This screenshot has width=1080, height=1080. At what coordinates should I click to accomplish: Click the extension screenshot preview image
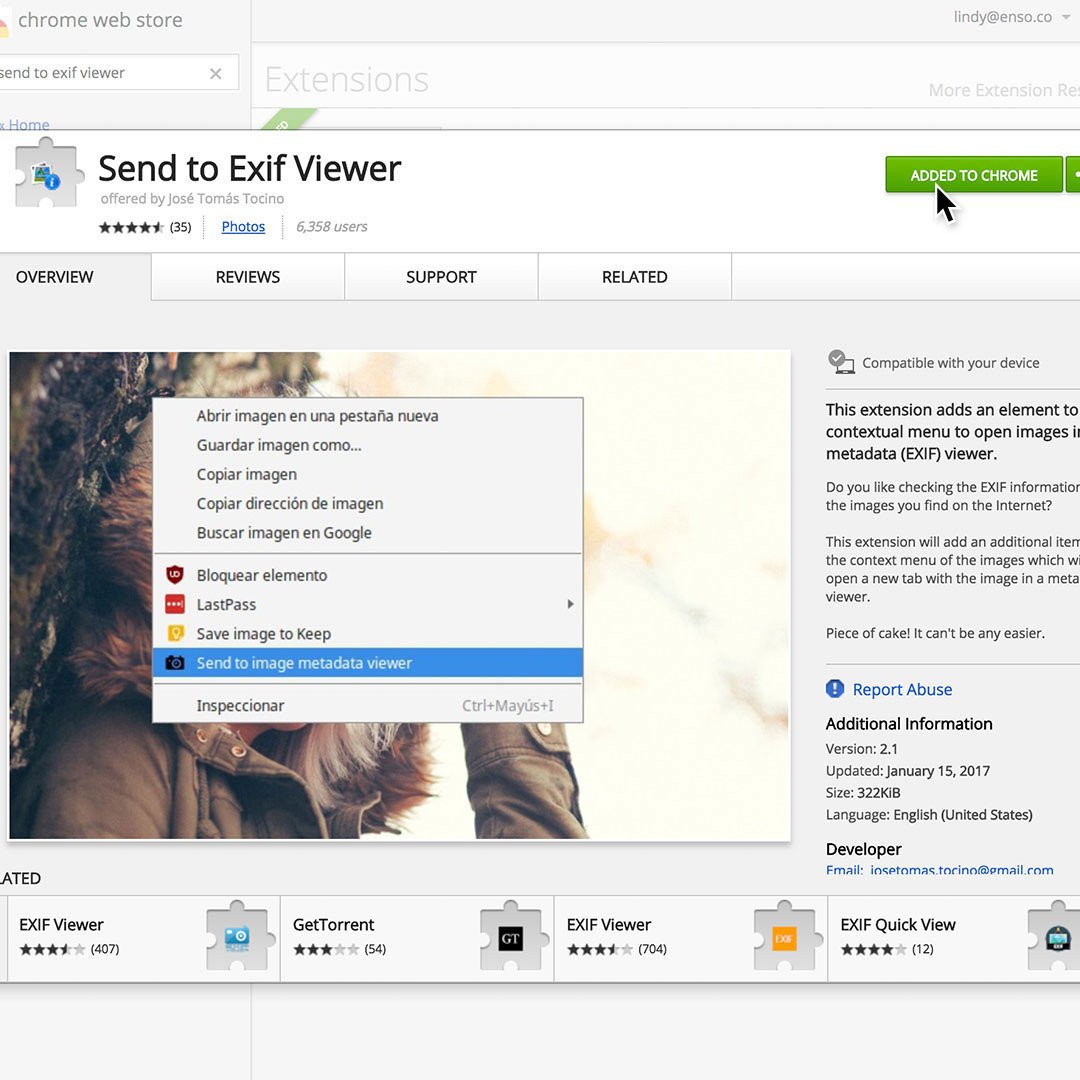399,596
